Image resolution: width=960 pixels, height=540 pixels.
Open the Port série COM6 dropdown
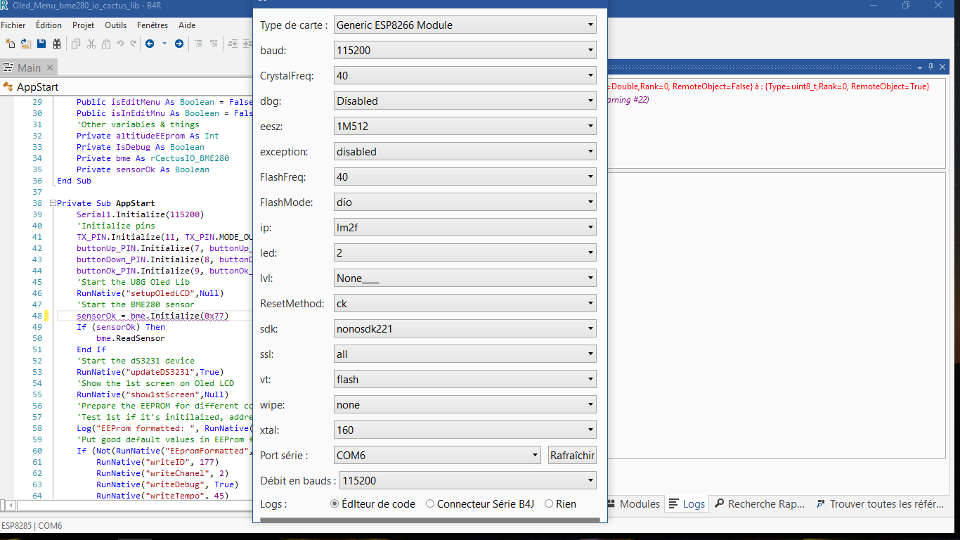point(437,456)
